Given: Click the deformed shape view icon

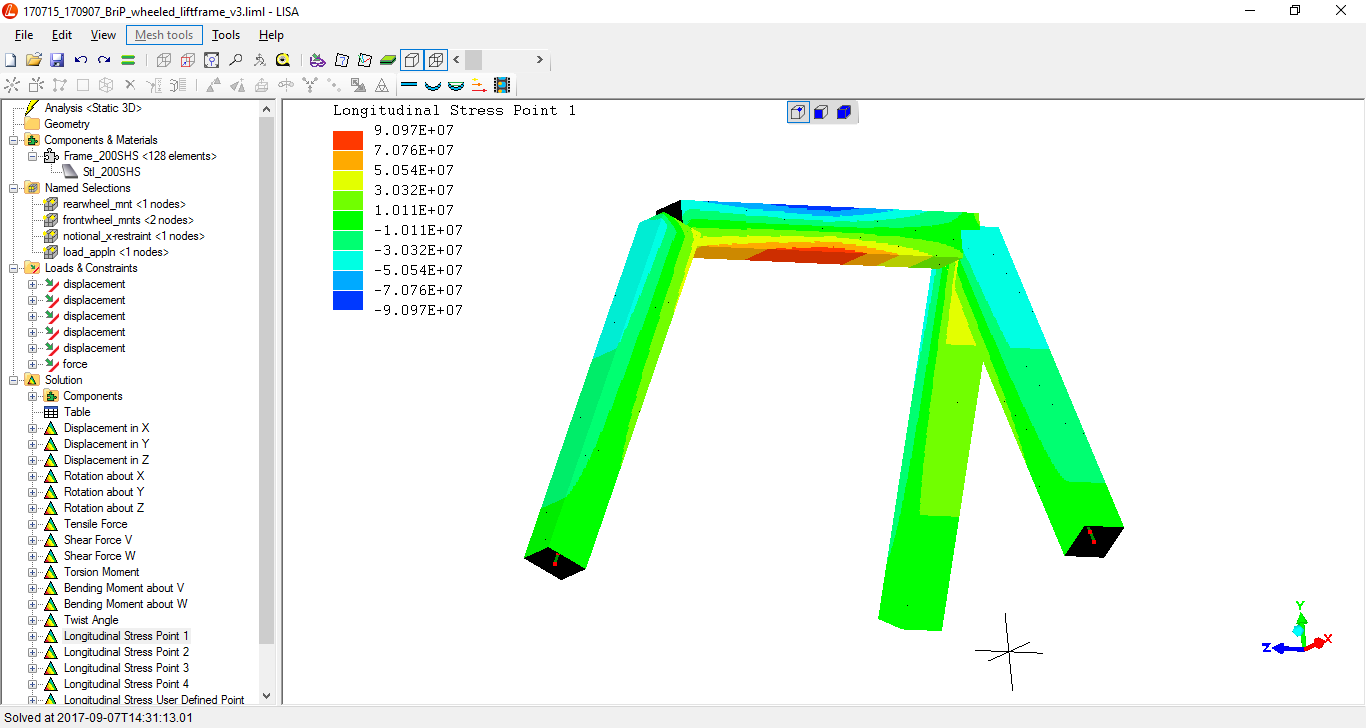Looking at the screenshot, I should (x=433, y=85).
